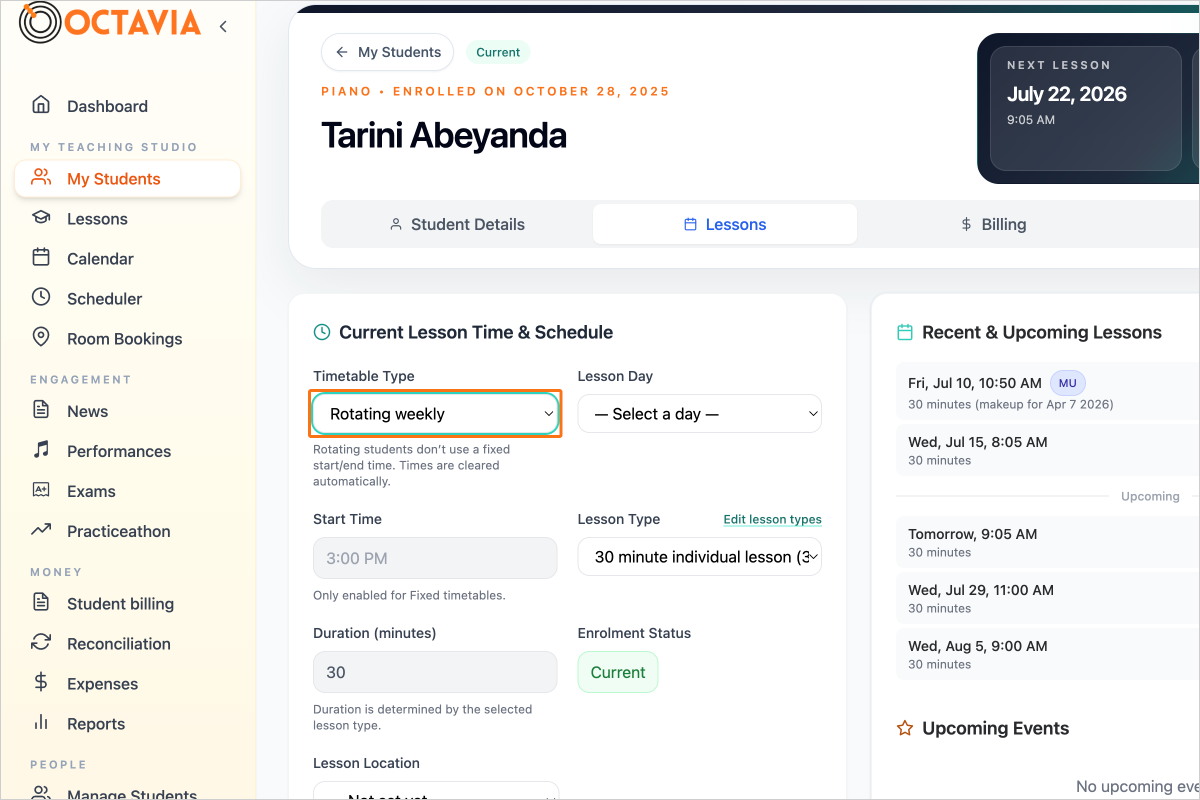Click the Octavia logo icon
Screen dimensions: 1200x800
click(40, 24)
